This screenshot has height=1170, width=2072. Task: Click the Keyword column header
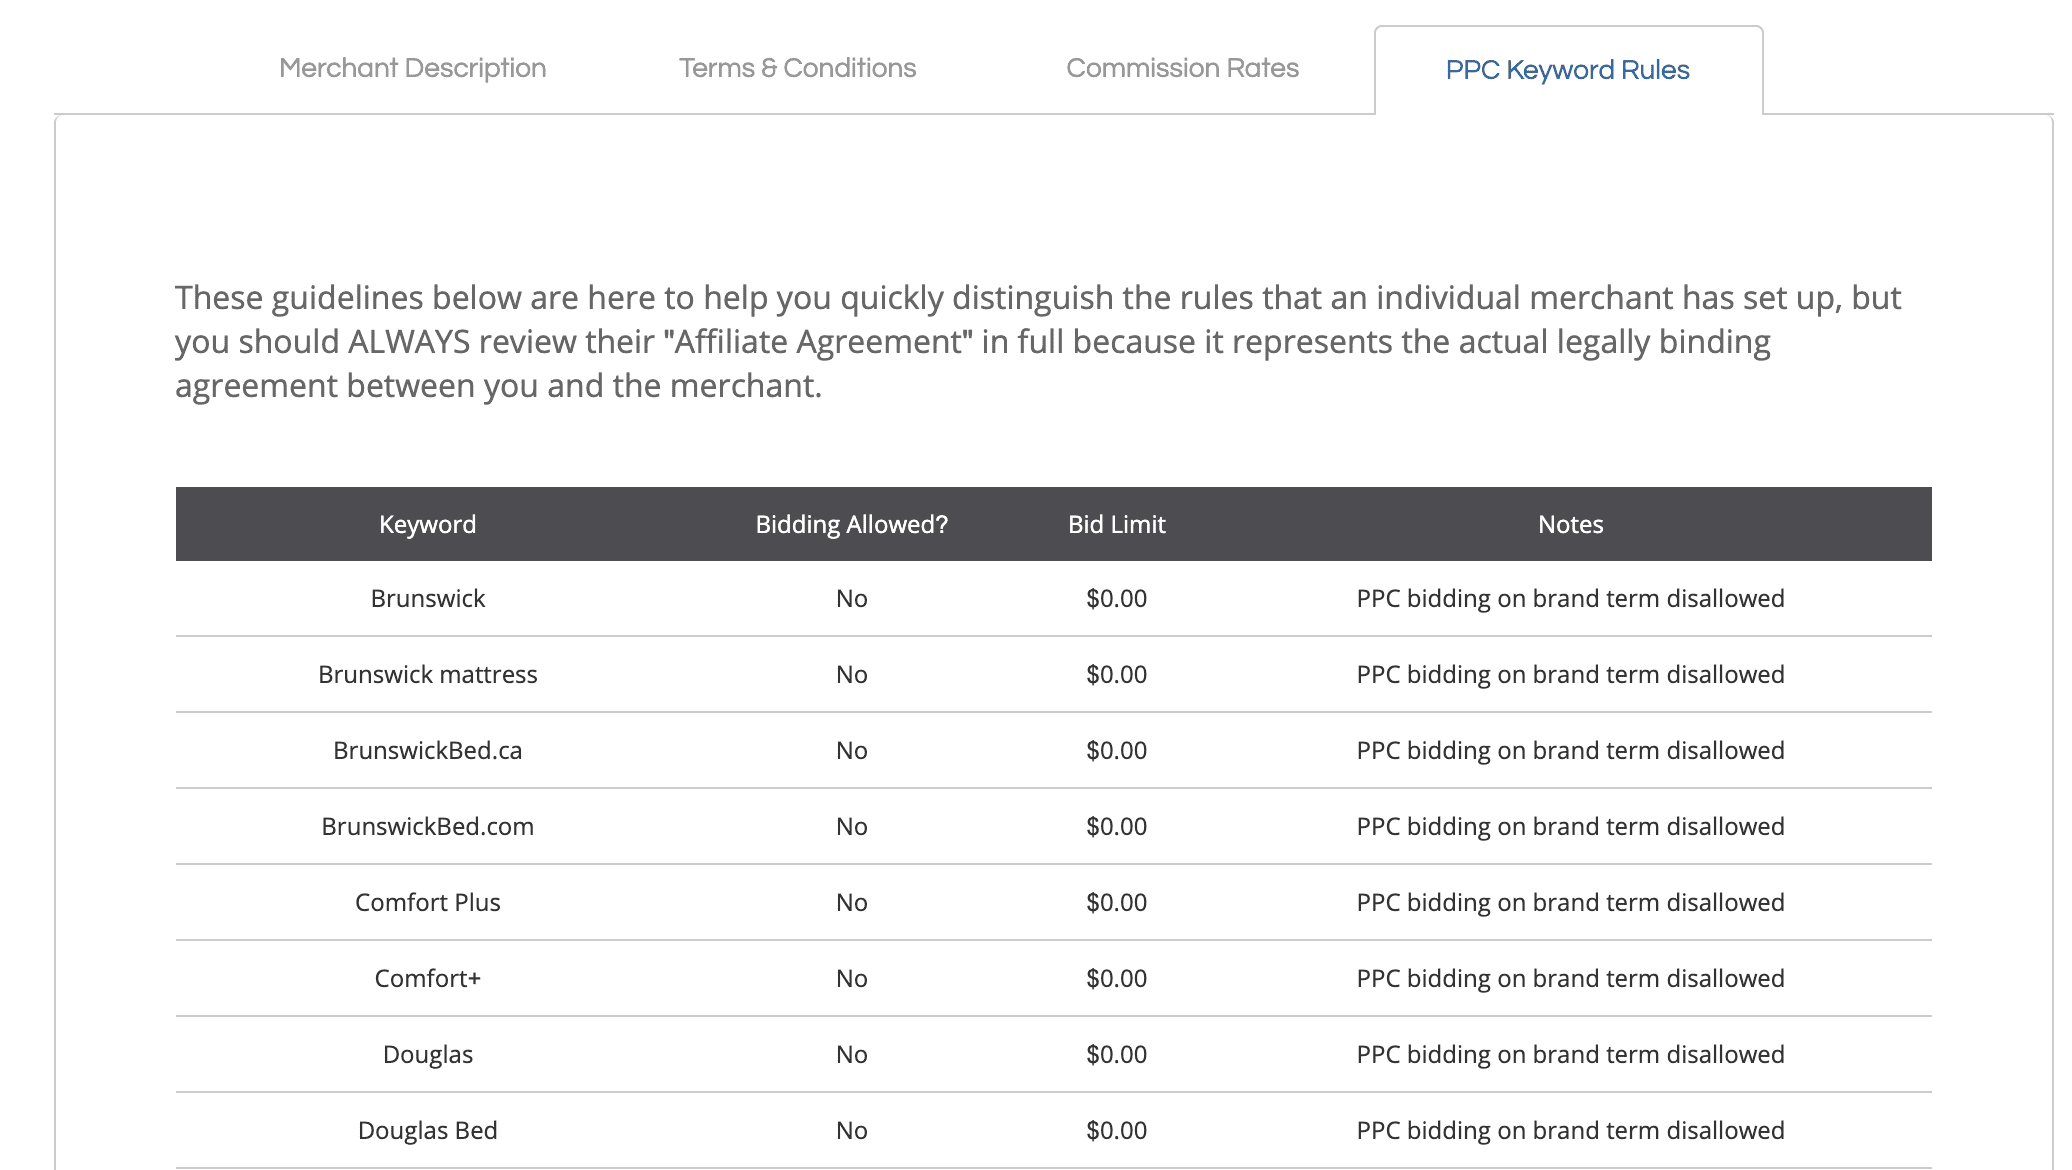(x=427, y=524)
